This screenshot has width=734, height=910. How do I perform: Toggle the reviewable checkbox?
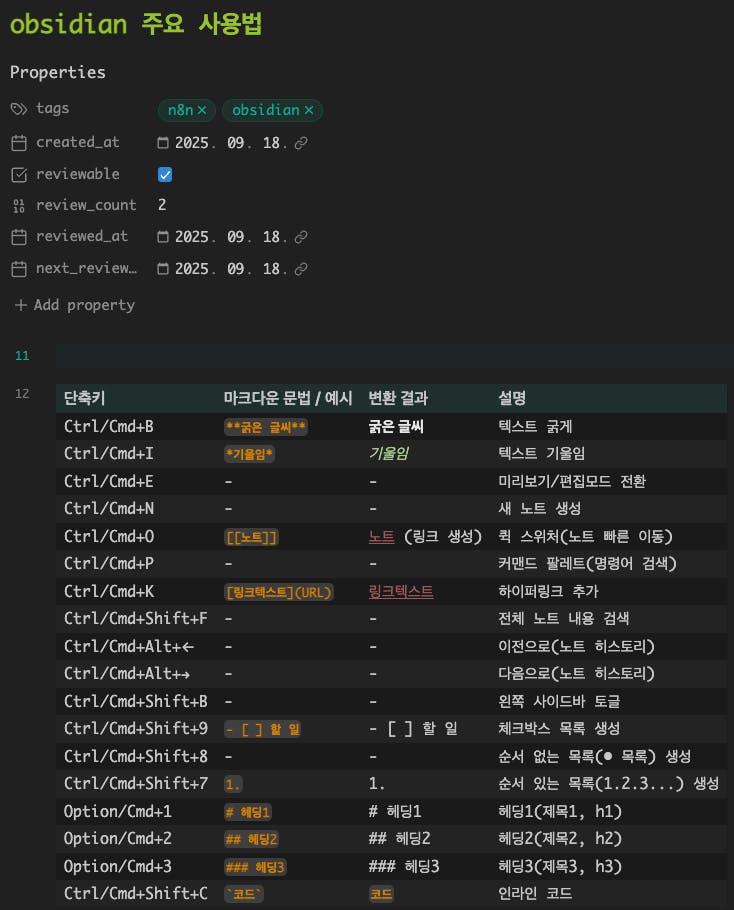tap(165, 175)
